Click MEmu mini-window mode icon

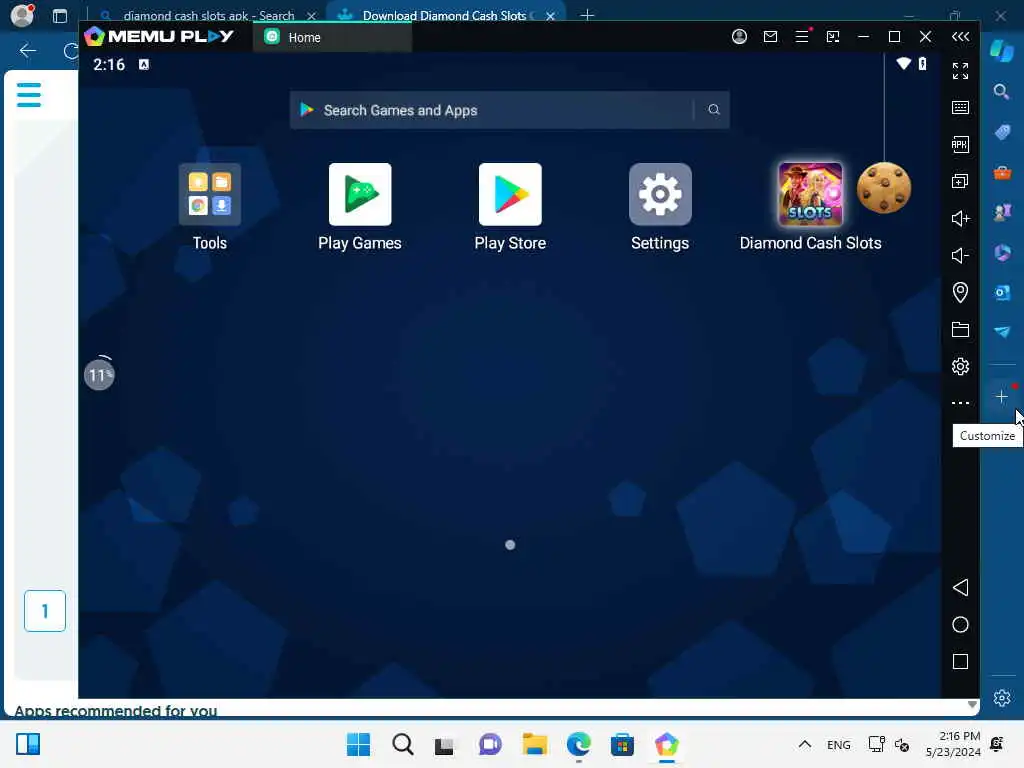point(833,37)
